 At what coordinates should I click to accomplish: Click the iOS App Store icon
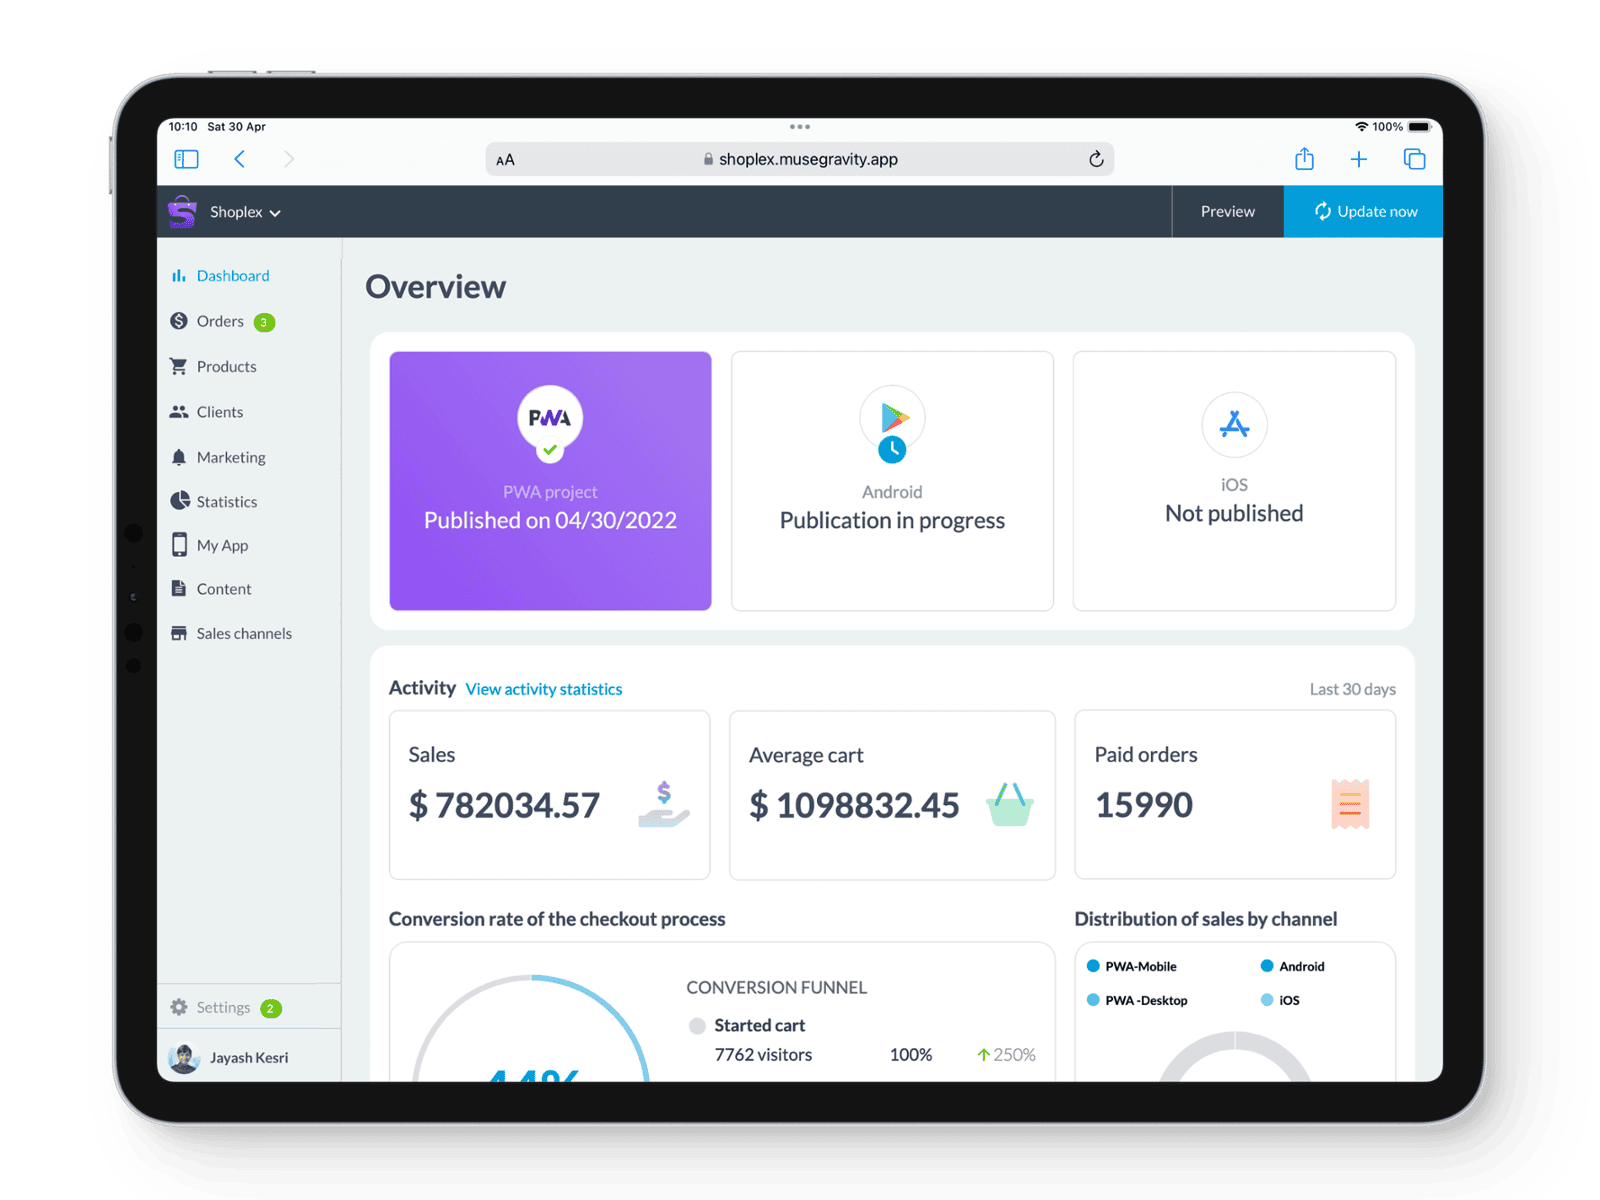point(1234,425)
